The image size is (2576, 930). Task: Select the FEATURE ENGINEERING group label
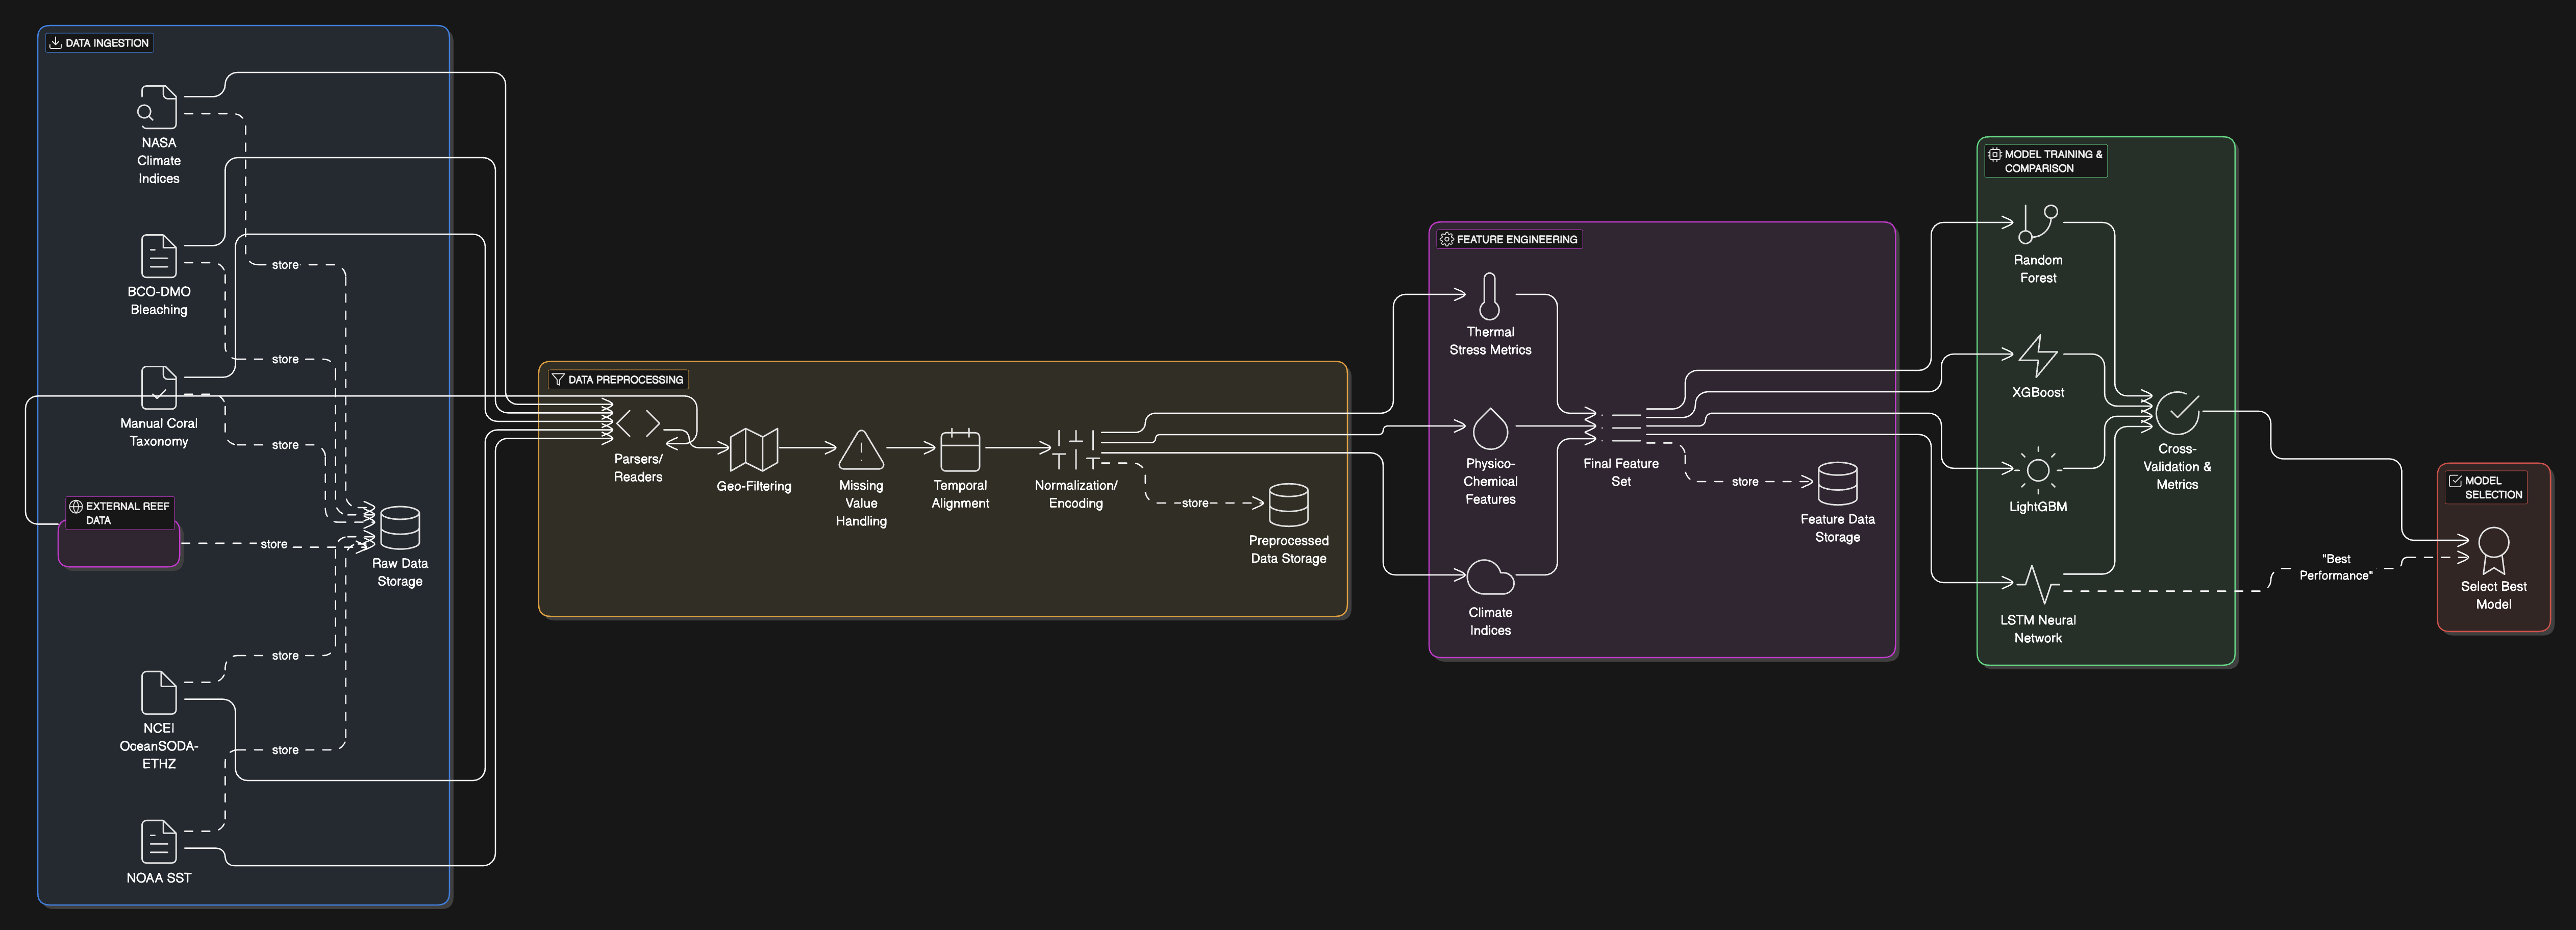click(x=1509, y=239)
